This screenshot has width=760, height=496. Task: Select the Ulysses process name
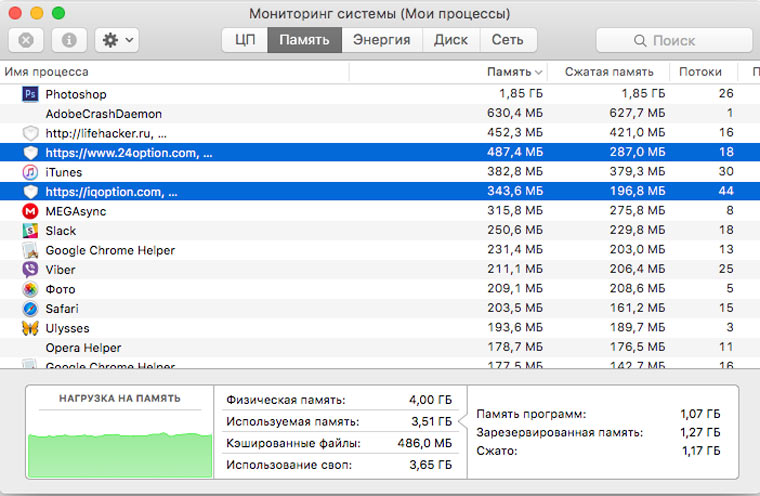tap(67, 328)
